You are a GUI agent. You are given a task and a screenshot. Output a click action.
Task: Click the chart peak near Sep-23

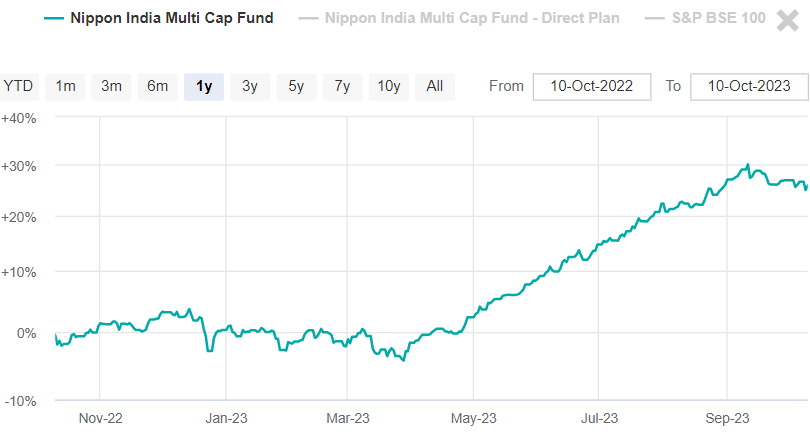tap(748, 165)
